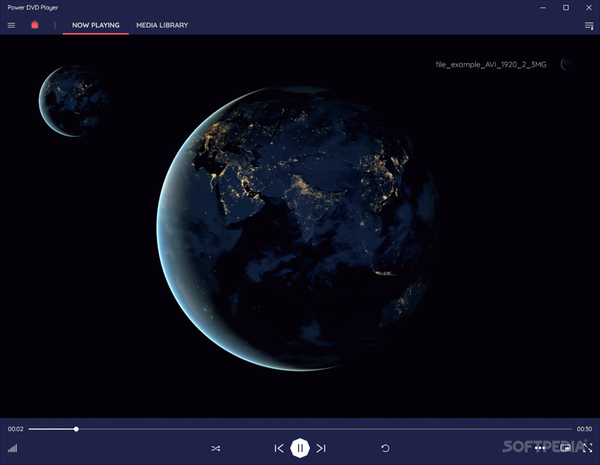The image size is (600, 465).
Task: Switch to mini player mode
Action: (566, 447)
